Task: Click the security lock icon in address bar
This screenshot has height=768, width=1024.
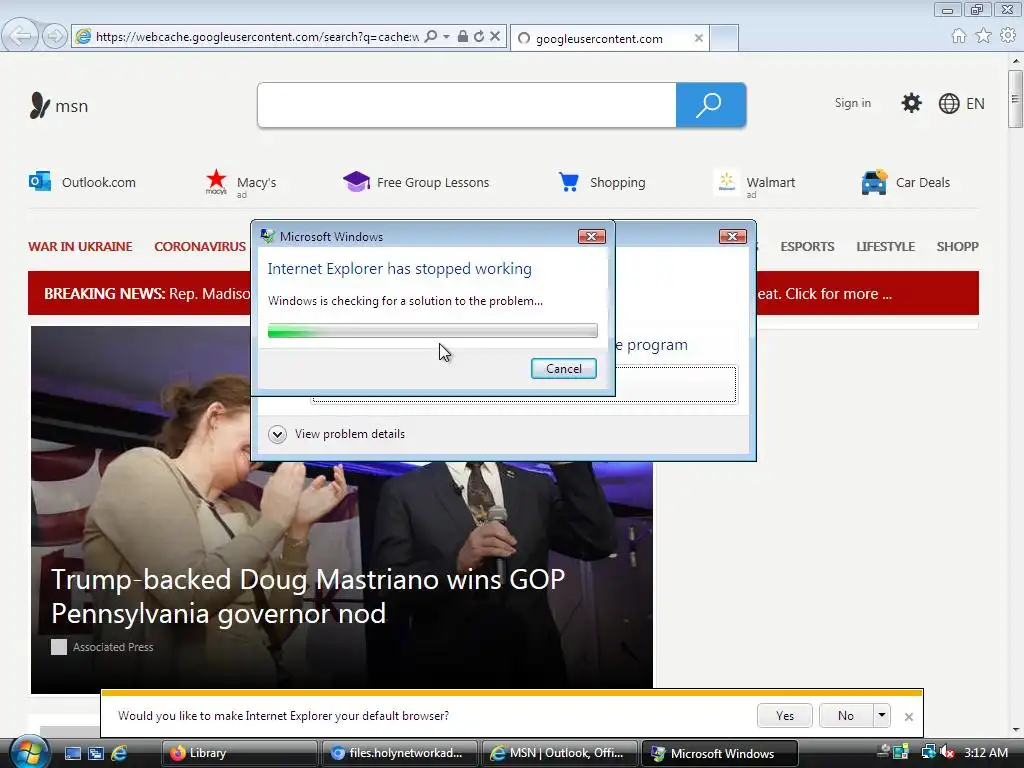Action: click(x=462, y=36)
